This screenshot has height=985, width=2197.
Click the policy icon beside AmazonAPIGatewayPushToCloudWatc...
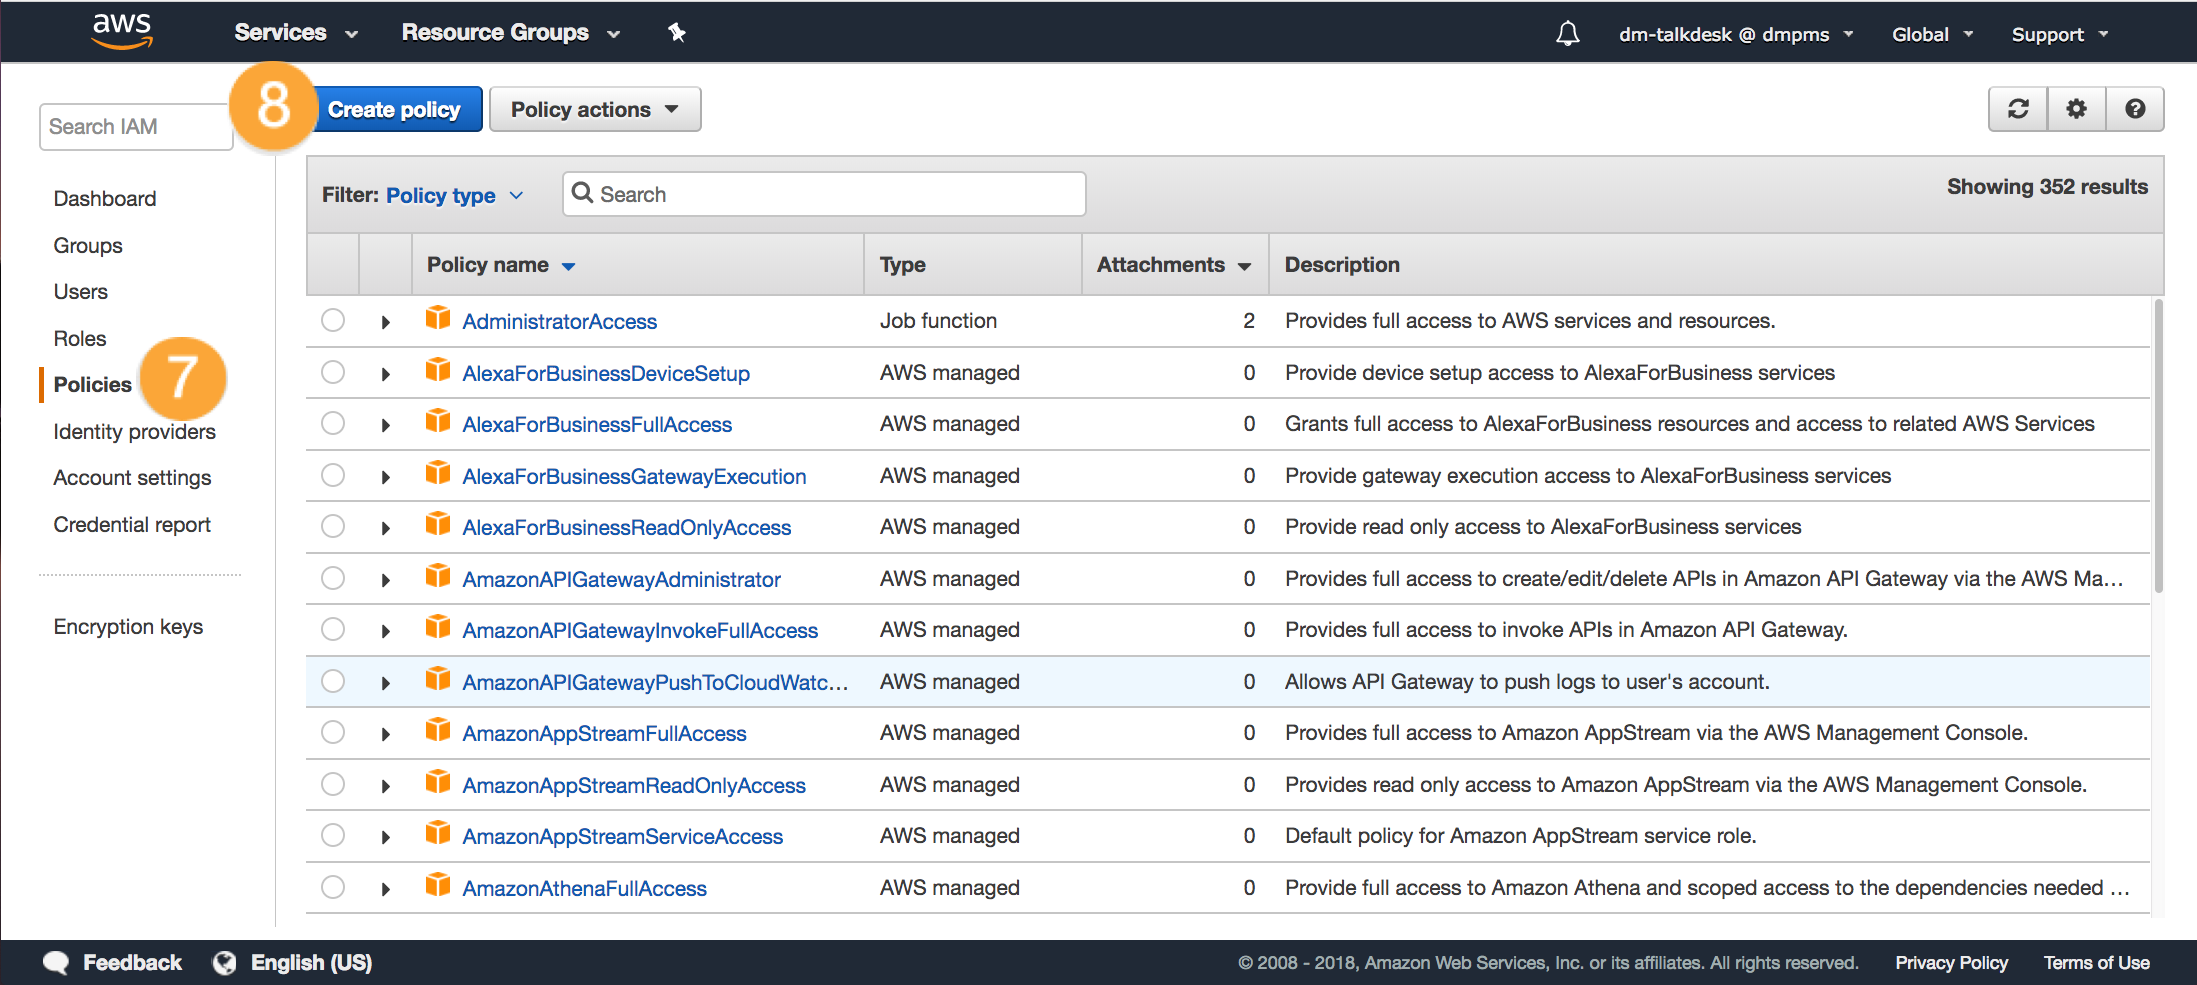438,679
